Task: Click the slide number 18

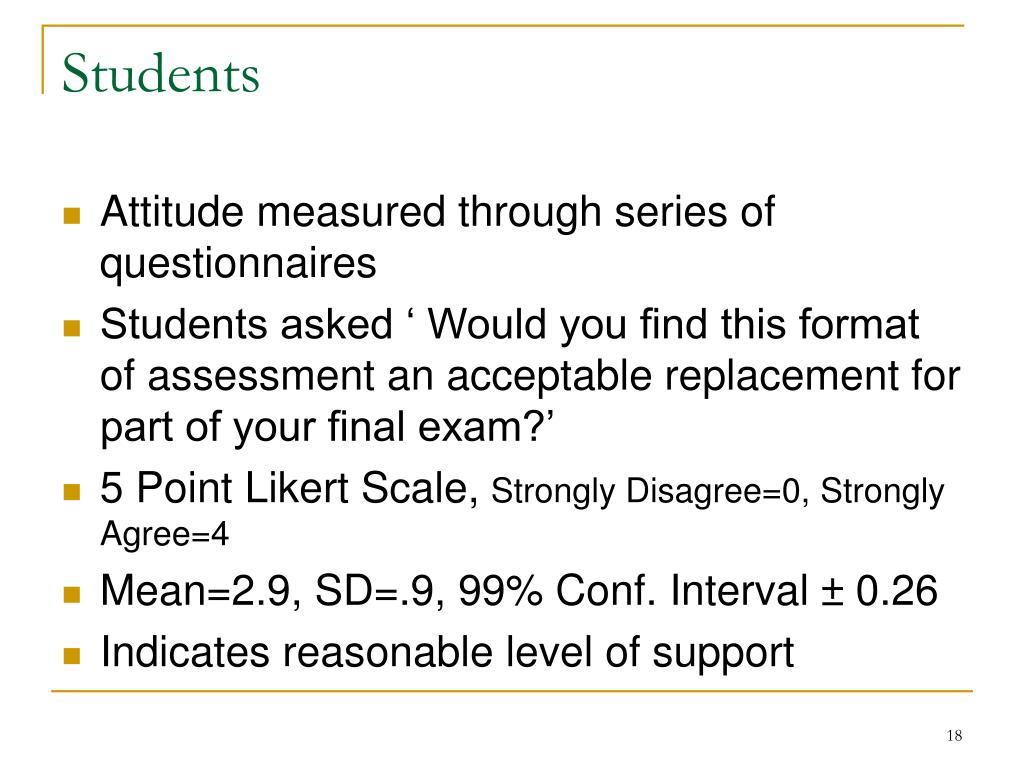Action: (954, 736)
